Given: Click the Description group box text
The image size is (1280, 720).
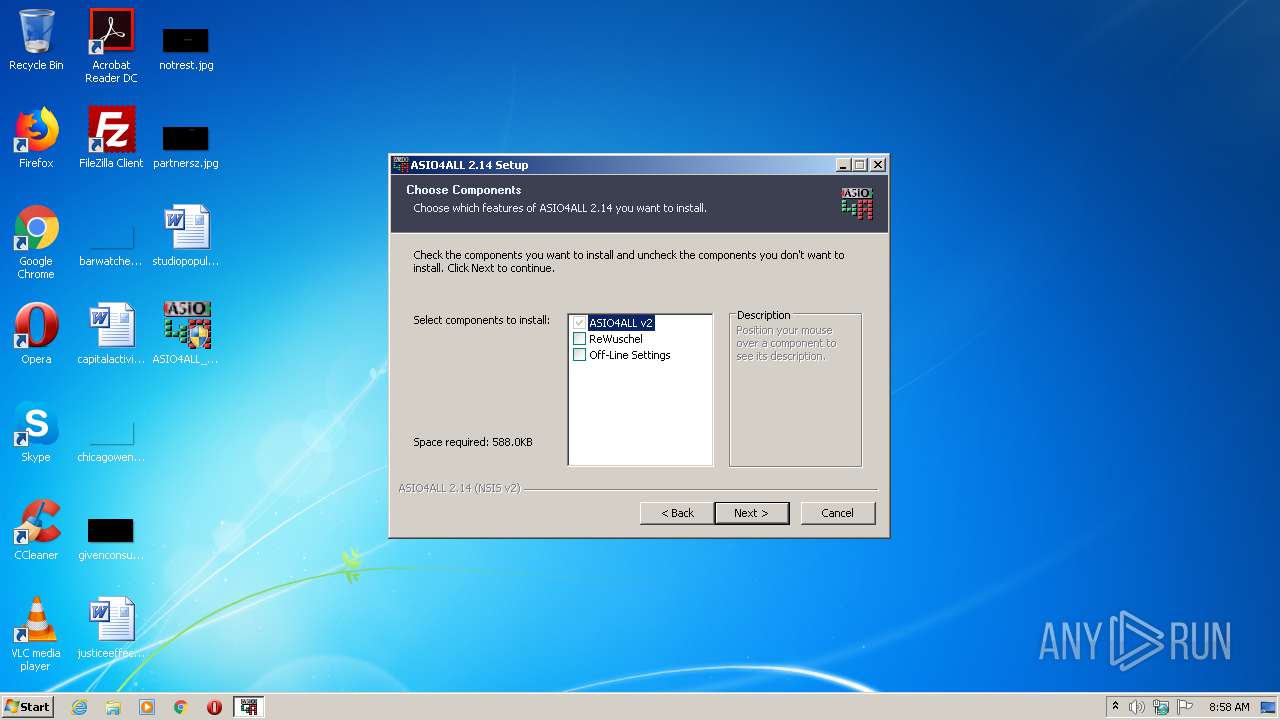Looking at the screenshot, I should pos(763,315).
